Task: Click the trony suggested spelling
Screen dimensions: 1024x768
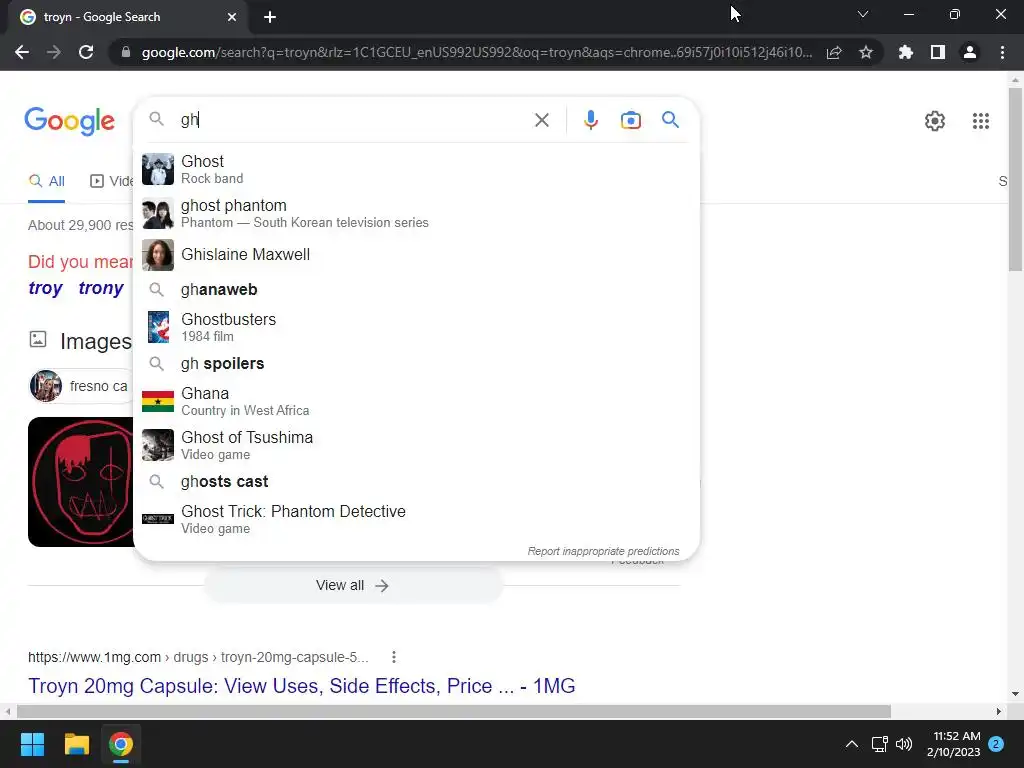Action: pos(101,288)
